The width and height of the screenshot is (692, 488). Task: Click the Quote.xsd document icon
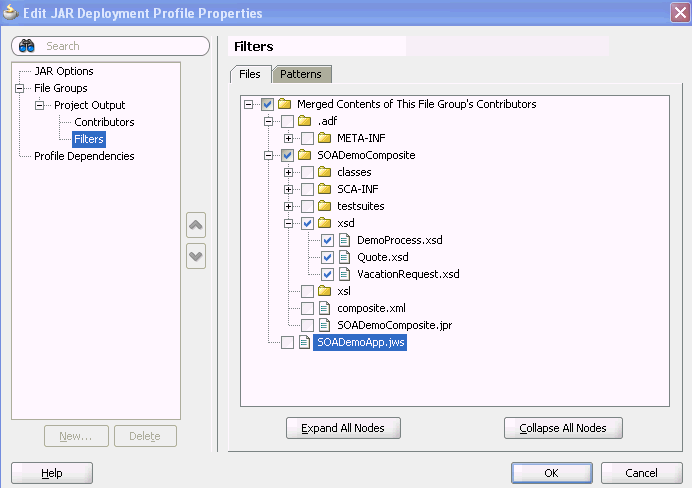344,257
